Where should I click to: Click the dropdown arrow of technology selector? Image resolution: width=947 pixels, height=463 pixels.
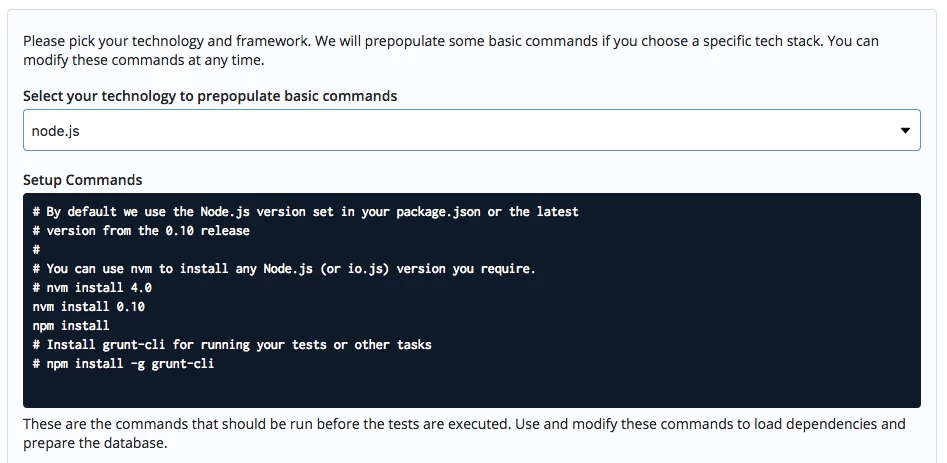point(905,130)
